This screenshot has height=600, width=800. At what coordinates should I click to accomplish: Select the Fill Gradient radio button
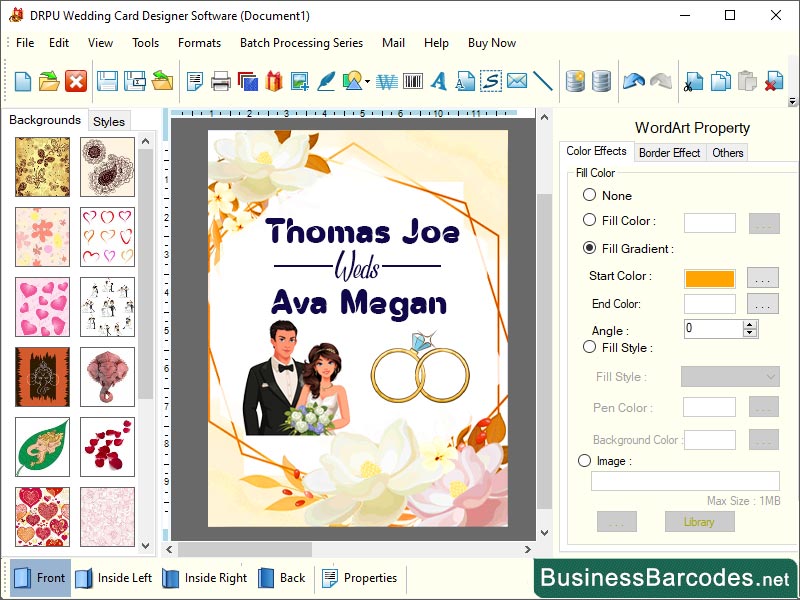tap(590, 248)
